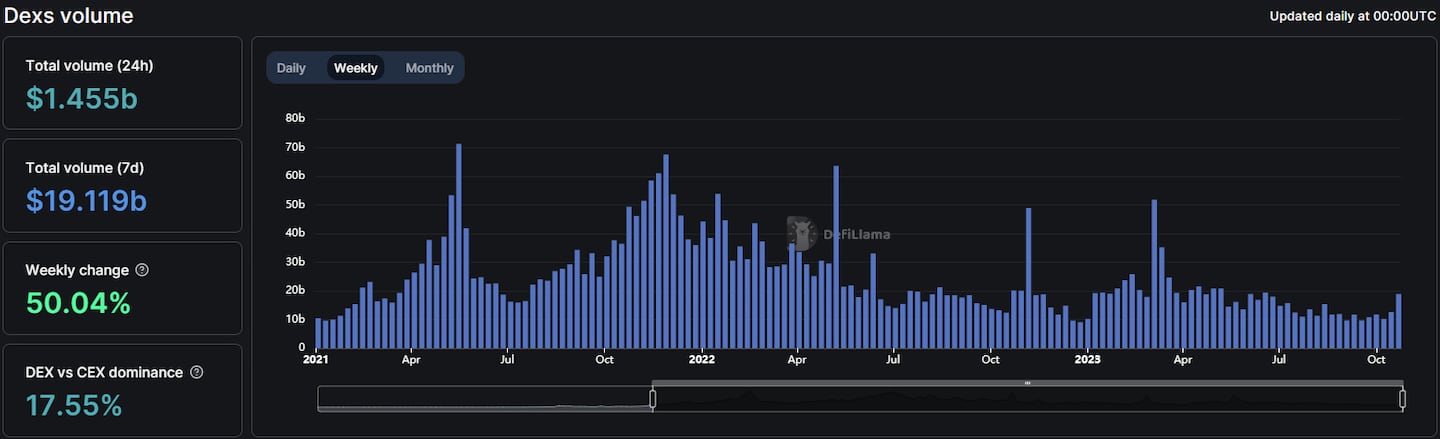The width and height of the screenshot is (1440, 439).
Task: Click the $19.119b total 7d volume value
Action: click(x=86, y=200)
